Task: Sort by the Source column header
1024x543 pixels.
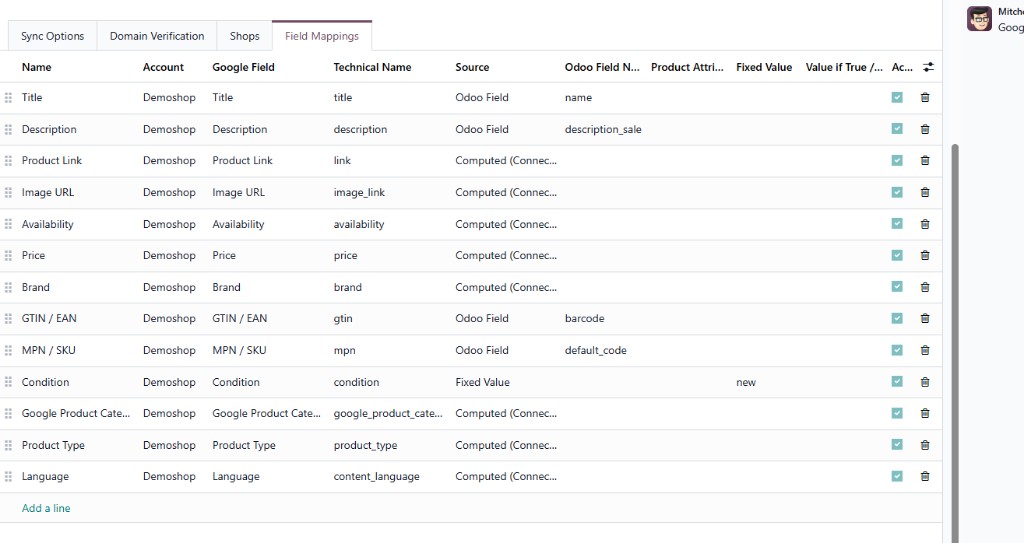Action: [472, 67]
